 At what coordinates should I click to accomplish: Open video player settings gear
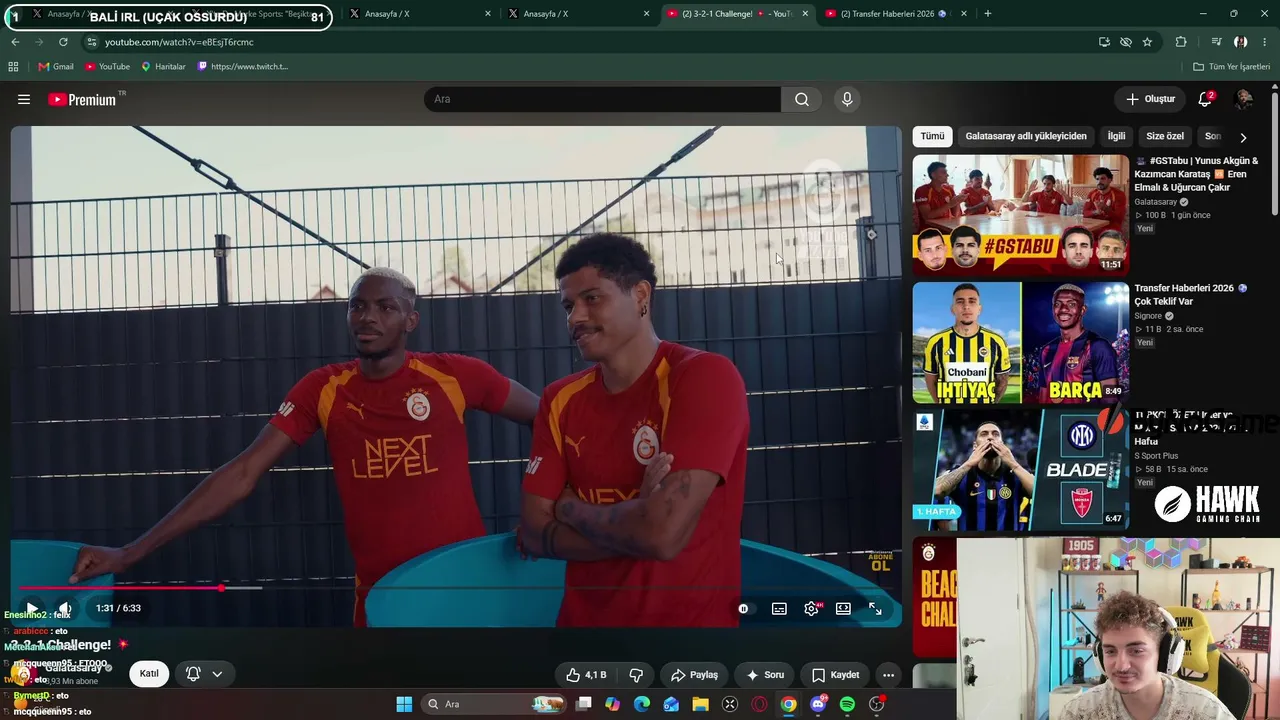coord(812,608)
